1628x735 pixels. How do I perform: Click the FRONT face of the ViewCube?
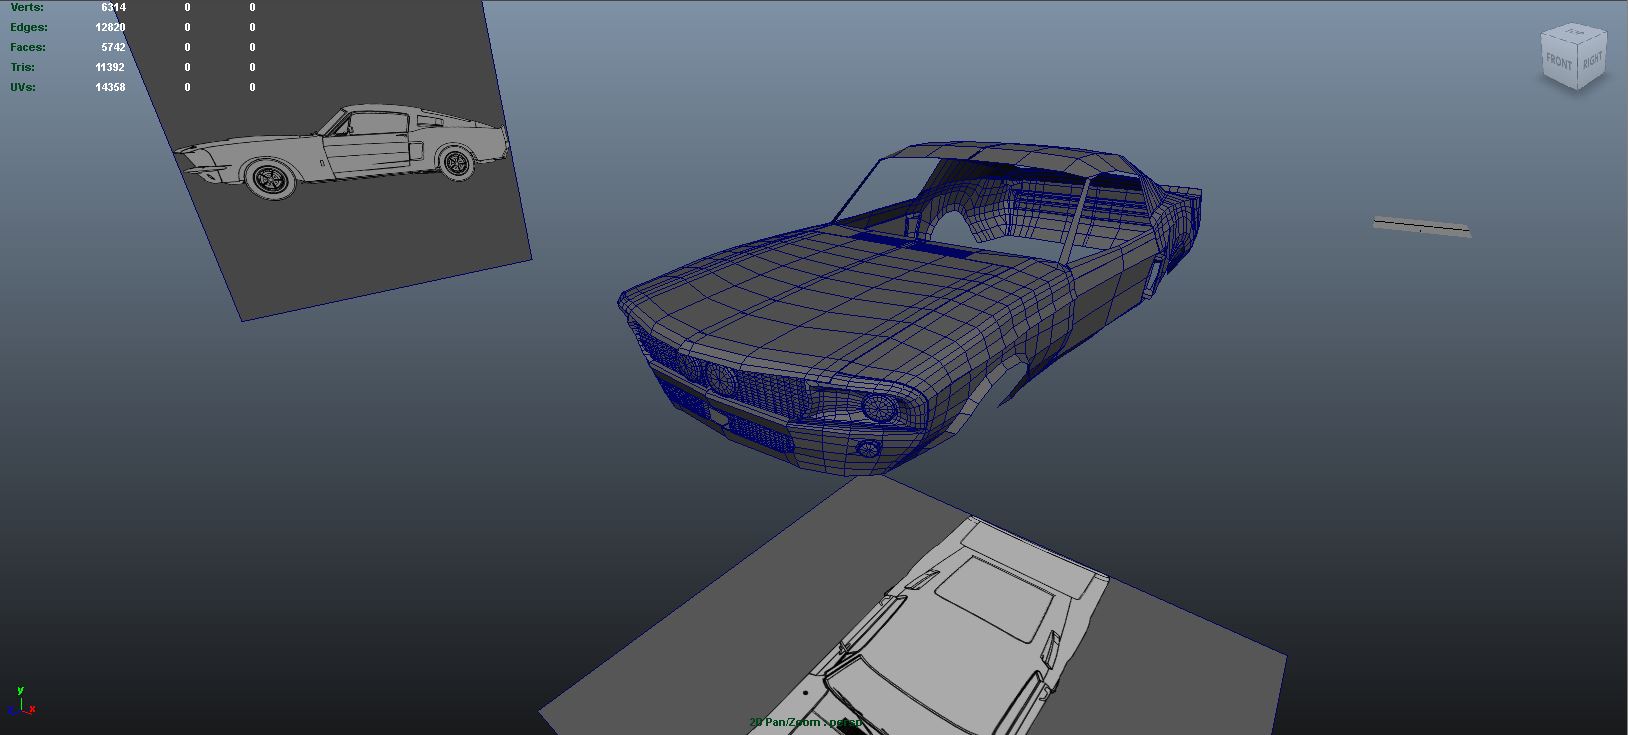coord(1559,62)
